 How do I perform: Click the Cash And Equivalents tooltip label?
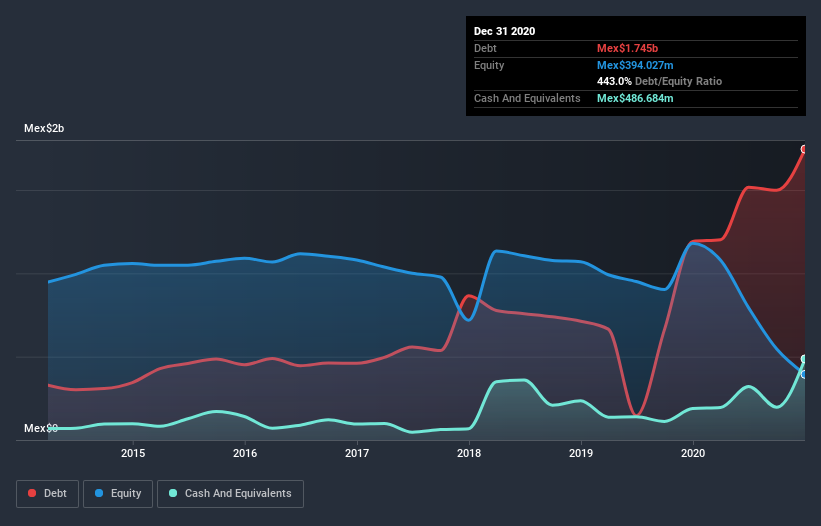pyautogui.click(x=527, y=98)
